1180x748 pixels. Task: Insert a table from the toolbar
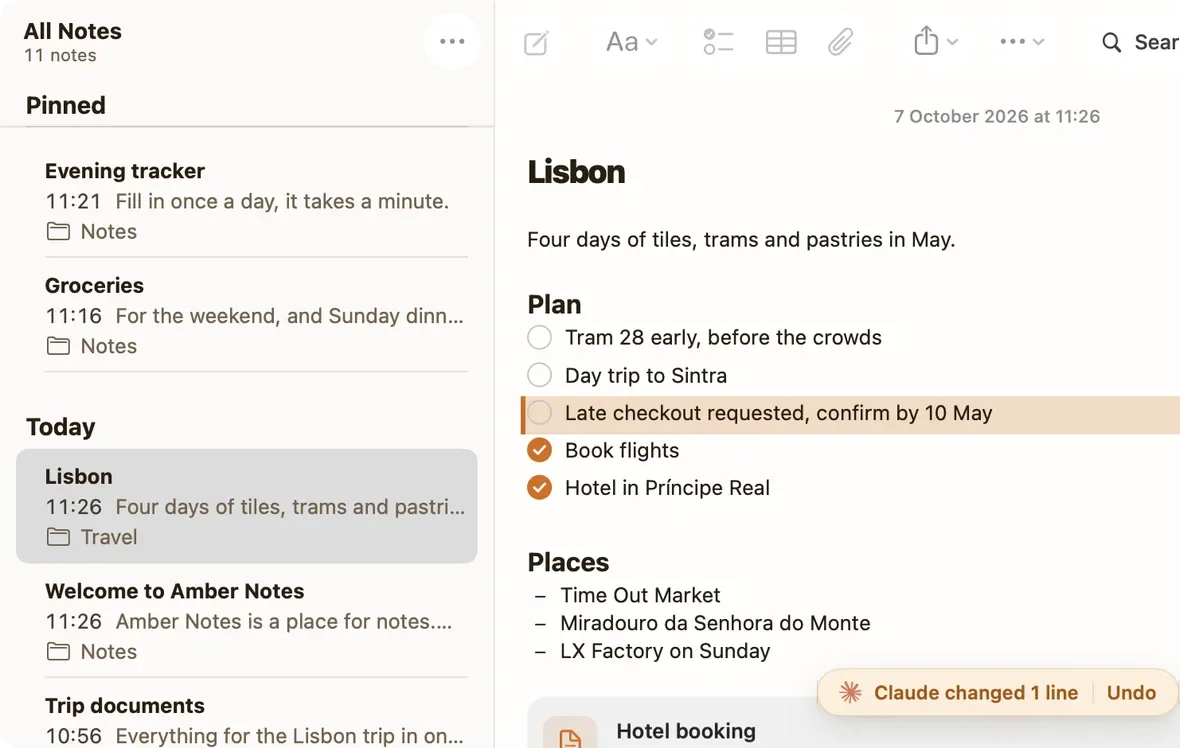pos(780,42)
